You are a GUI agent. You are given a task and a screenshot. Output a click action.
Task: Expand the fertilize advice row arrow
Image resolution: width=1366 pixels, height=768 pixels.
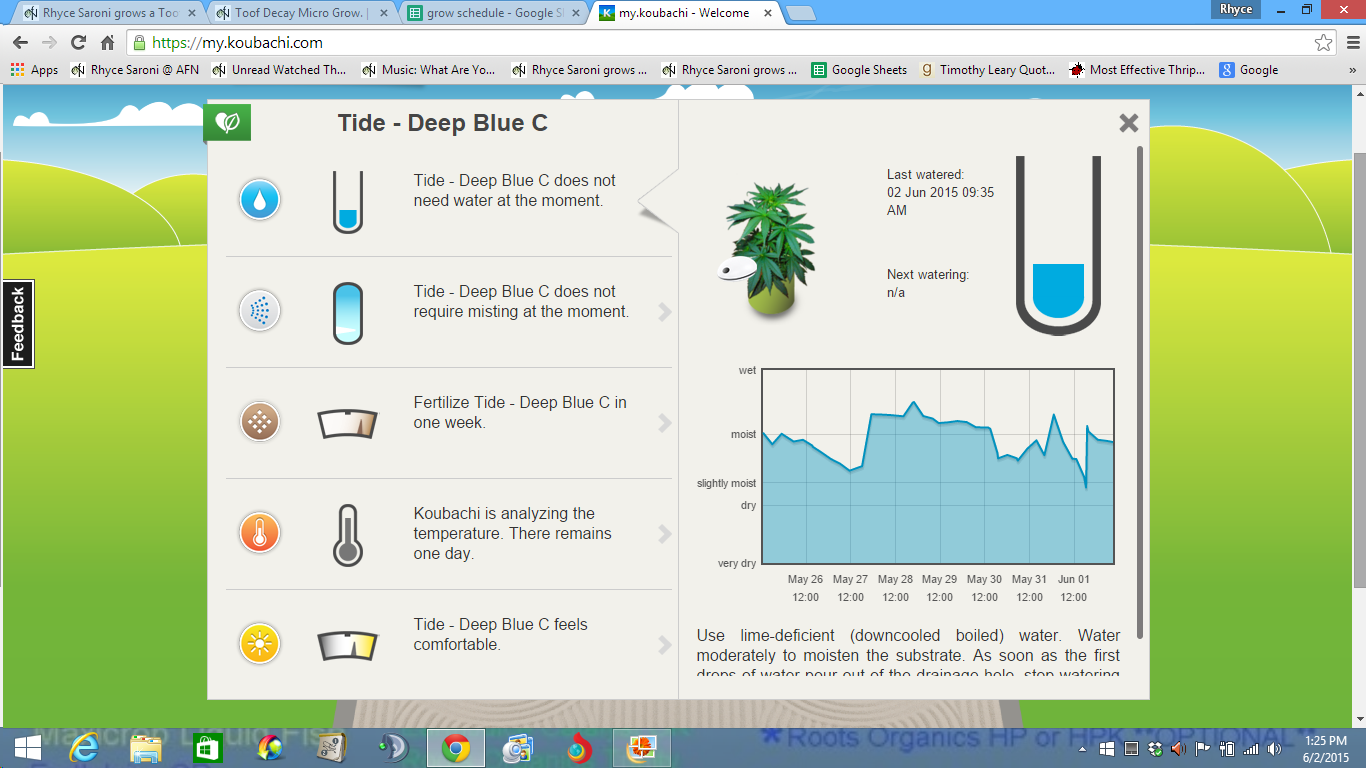pos(665,423)
